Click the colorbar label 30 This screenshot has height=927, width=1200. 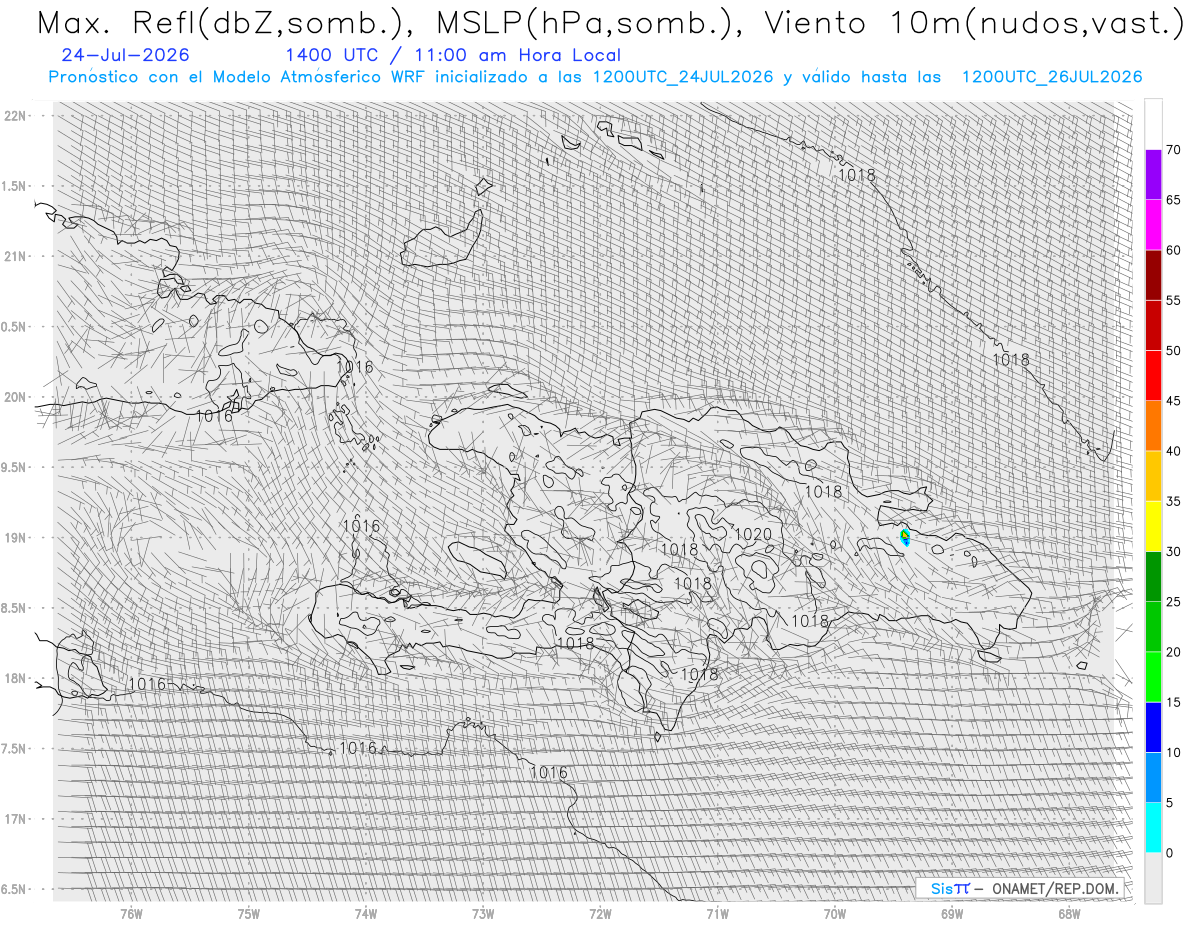tap(1173, 552)
